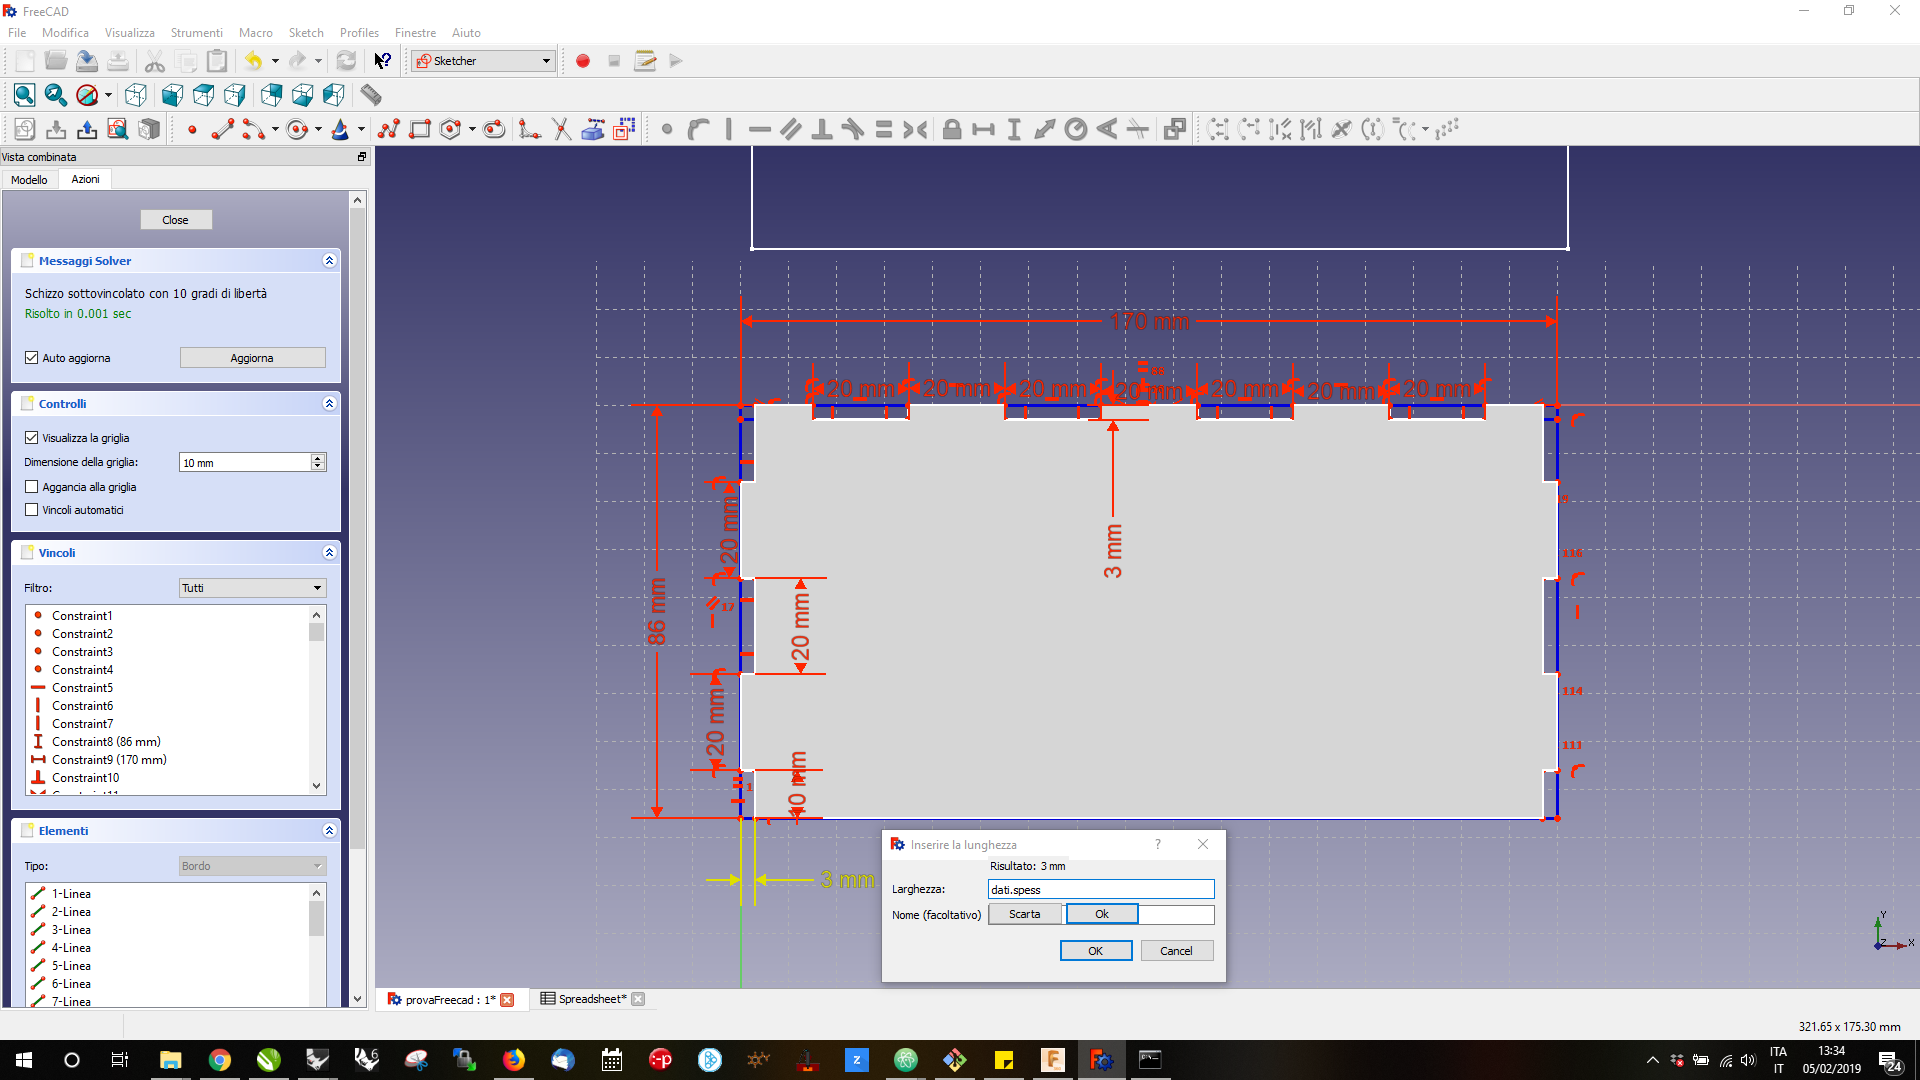Apply a perpendicular constraint
Image resolution: width=1920 pixels, height=1080 pixels.
[x=822, y=129]
